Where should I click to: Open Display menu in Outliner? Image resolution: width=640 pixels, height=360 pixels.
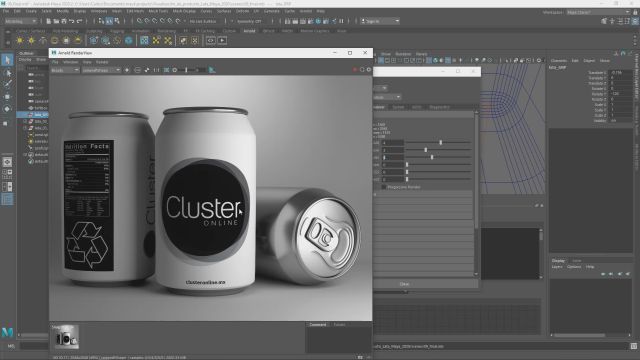pos(25,60)
